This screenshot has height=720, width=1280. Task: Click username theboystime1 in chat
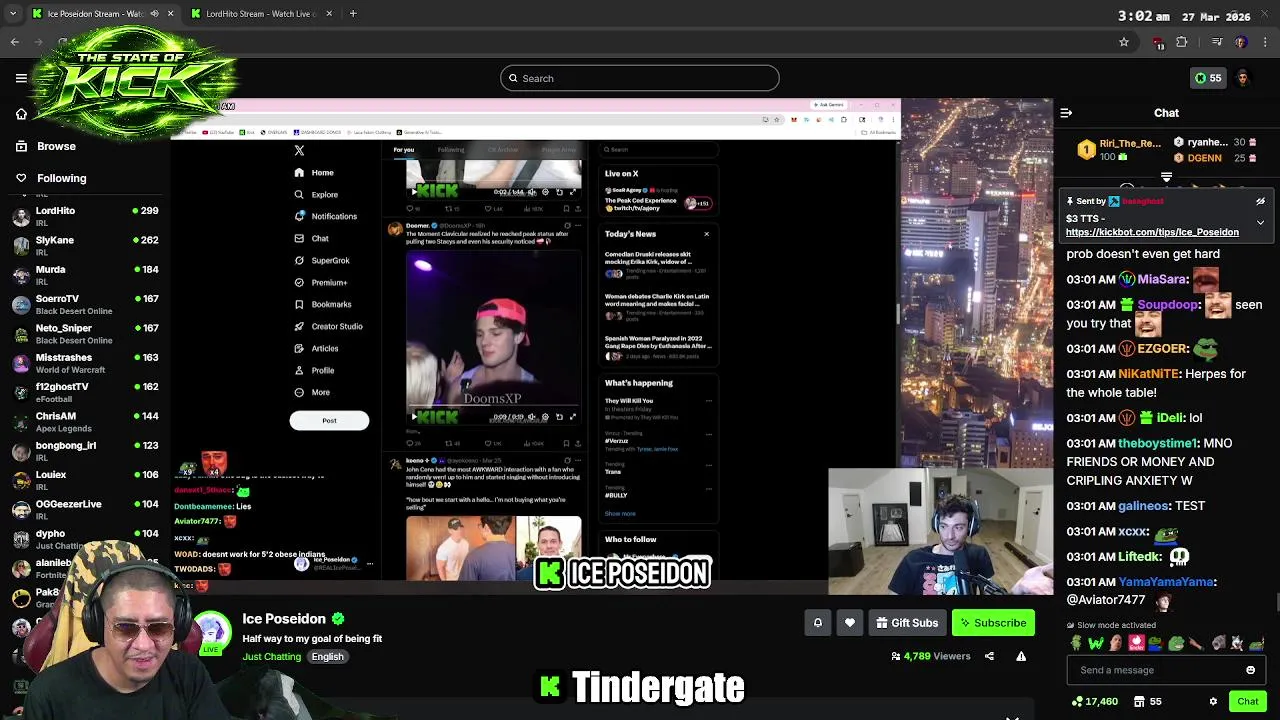[1158, 443]
